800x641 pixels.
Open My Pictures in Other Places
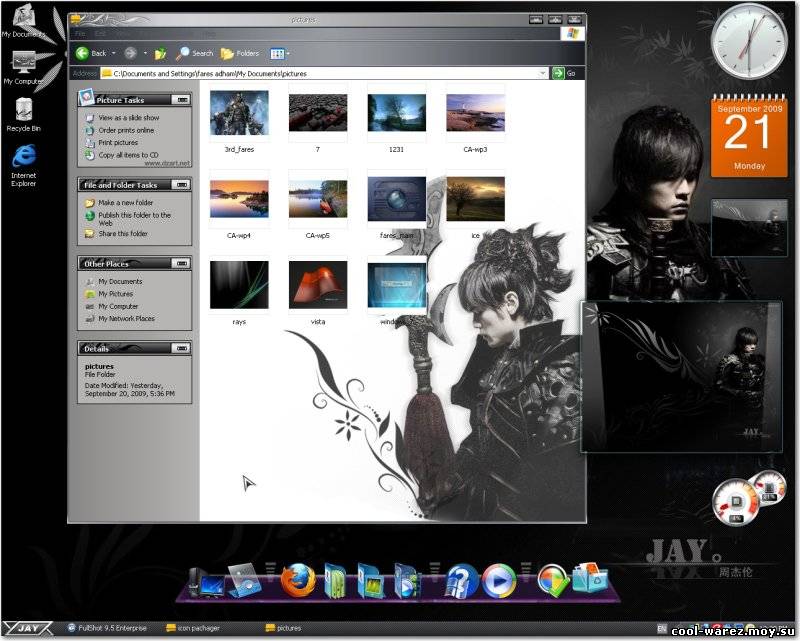pos(115,294)
